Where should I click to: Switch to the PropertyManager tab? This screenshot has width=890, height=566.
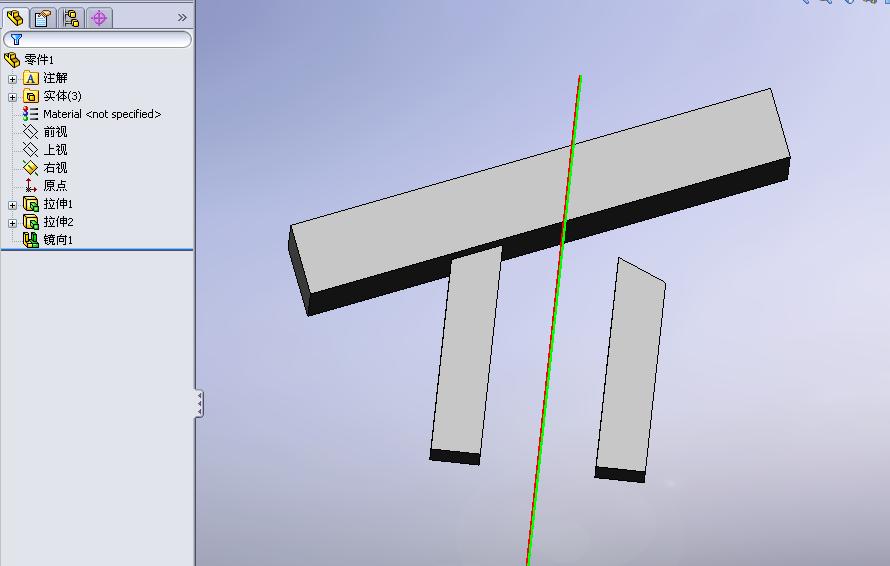click(43, 18)
